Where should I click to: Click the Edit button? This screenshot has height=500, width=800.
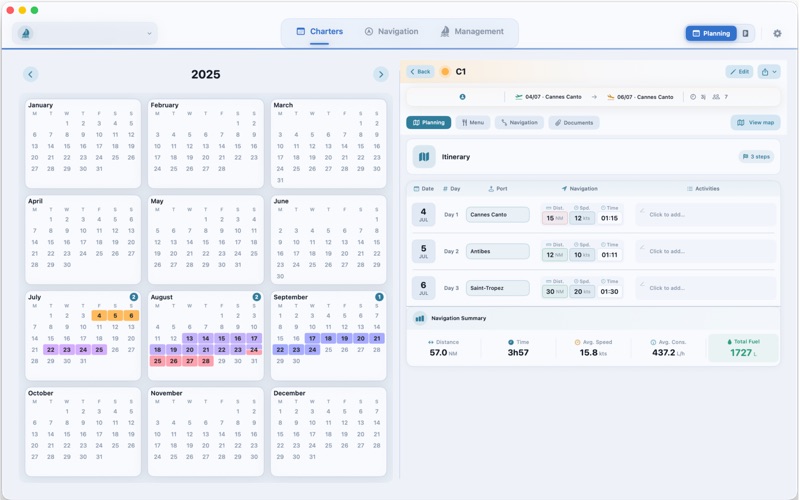(739, 72)
